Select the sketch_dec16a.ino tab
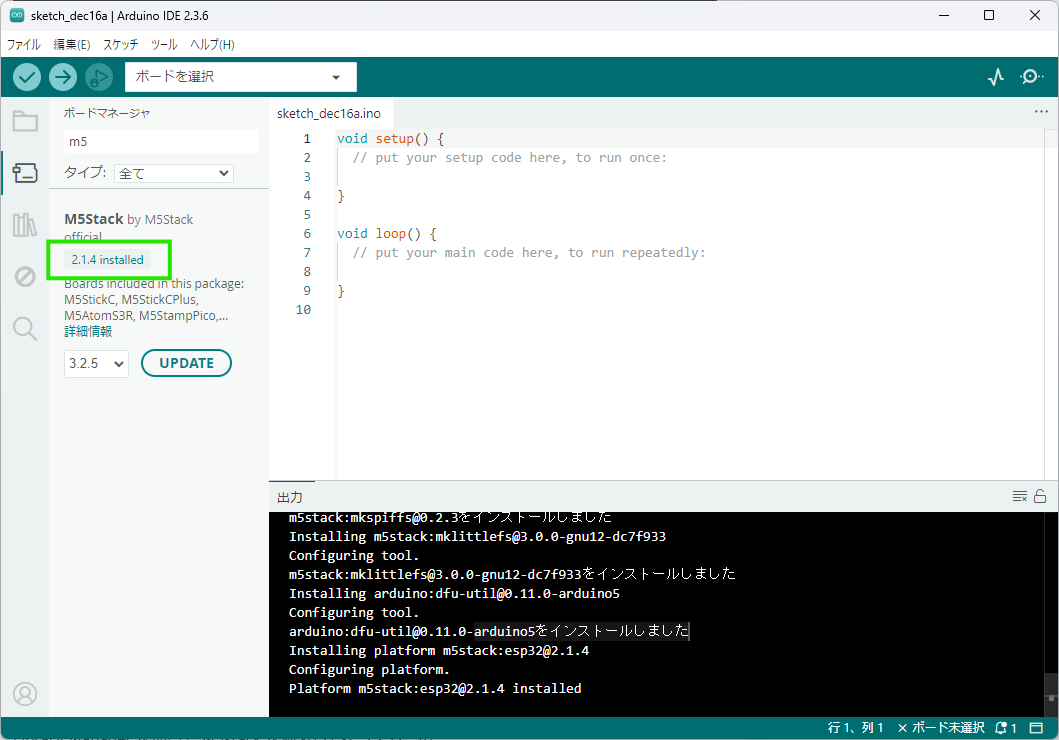Viewport: 1059px width, 740px height. [329, 113]
